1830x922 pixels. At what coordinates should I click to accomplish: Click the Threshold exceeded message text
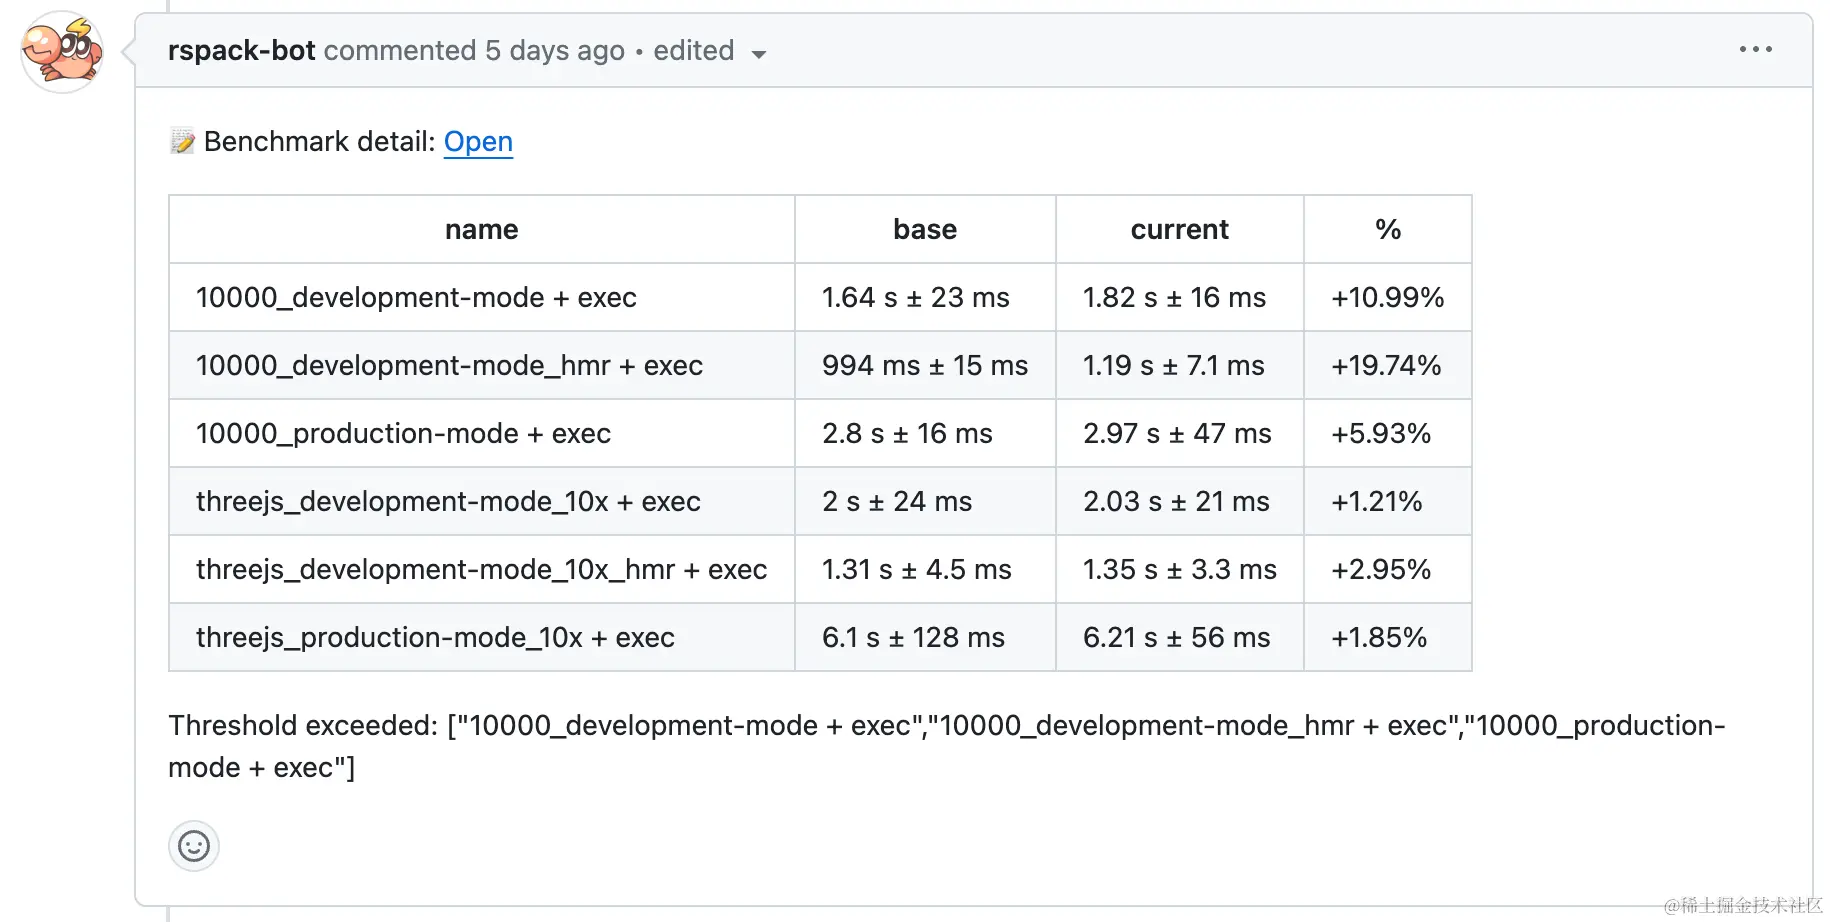[x=947, y=746]
